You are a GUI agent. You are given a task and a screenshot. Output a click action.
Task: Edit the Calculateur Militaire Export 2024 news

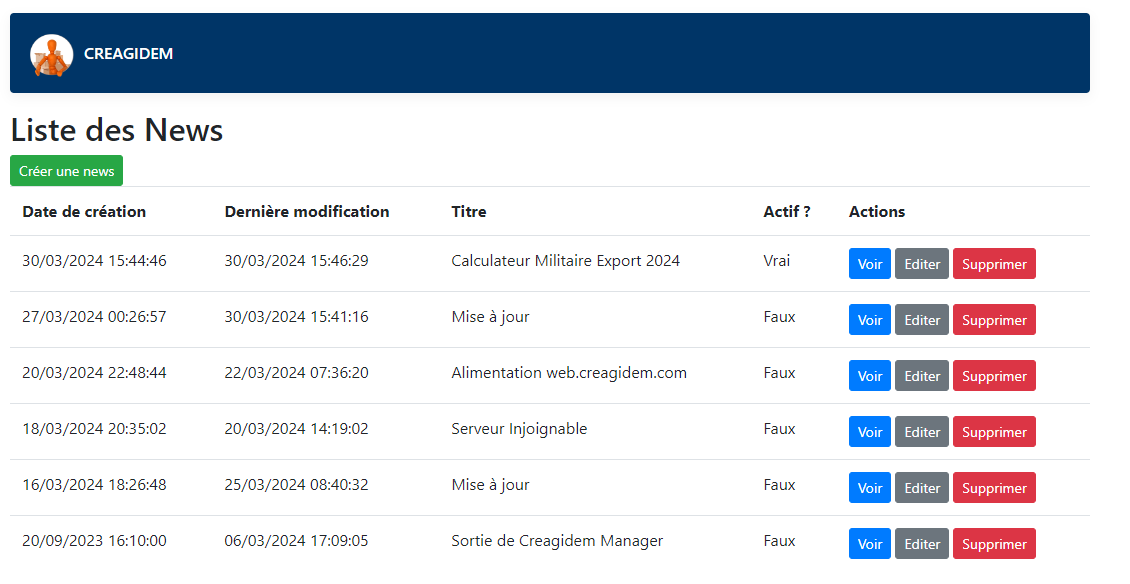pyautogui.click(x=921, y=264)
